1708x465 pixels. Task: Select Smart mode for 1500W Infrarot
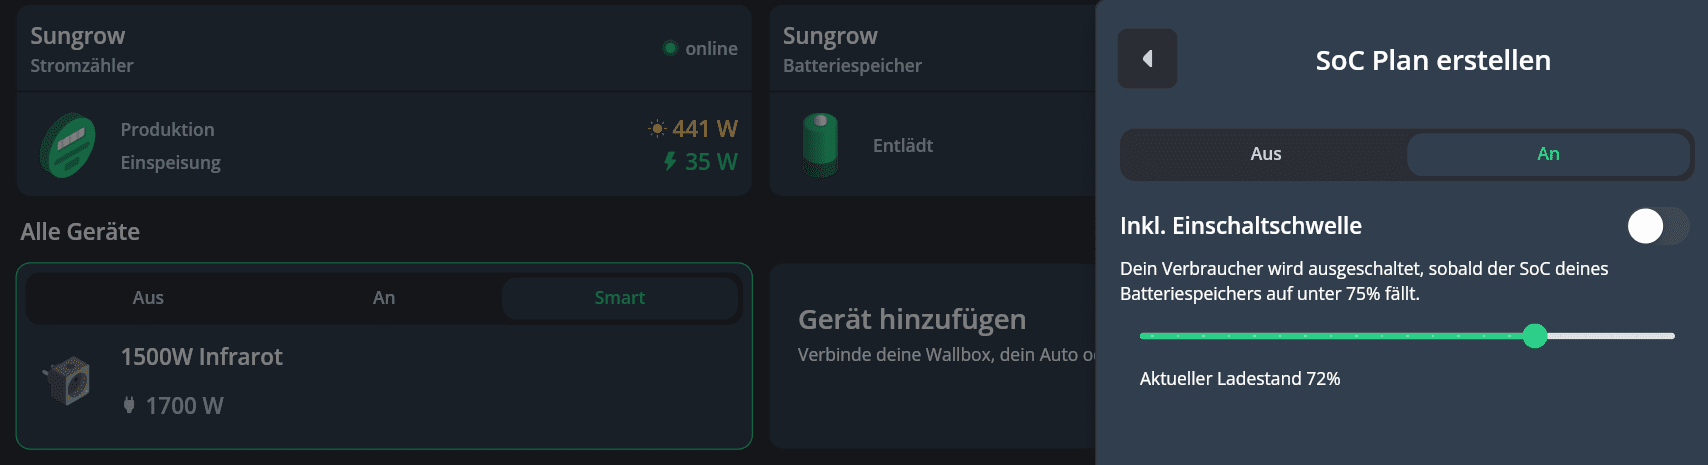click(619, 298)
